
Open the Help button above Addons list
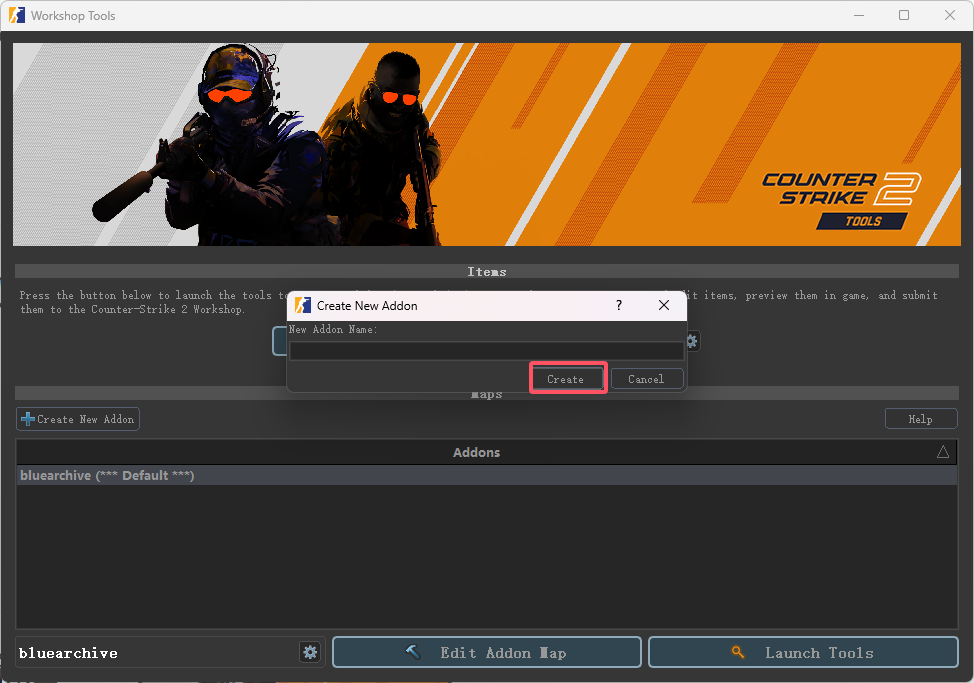(920, 419)
